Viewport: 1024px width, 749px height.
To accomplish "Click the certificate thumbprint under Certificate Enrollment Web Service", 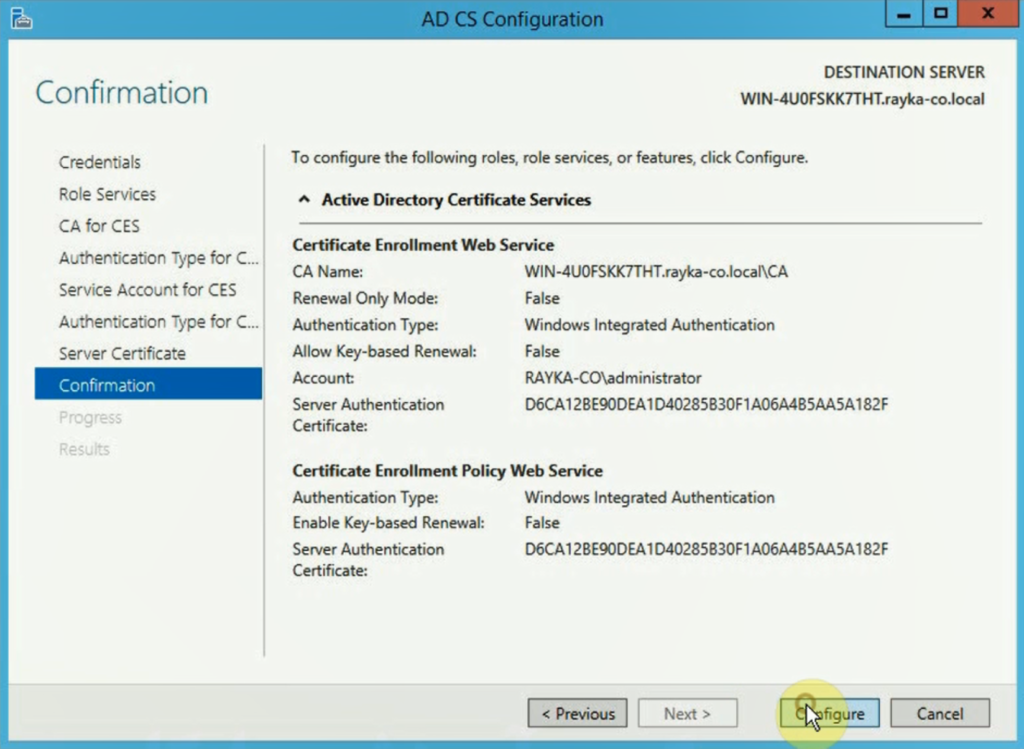I will 706,405.
